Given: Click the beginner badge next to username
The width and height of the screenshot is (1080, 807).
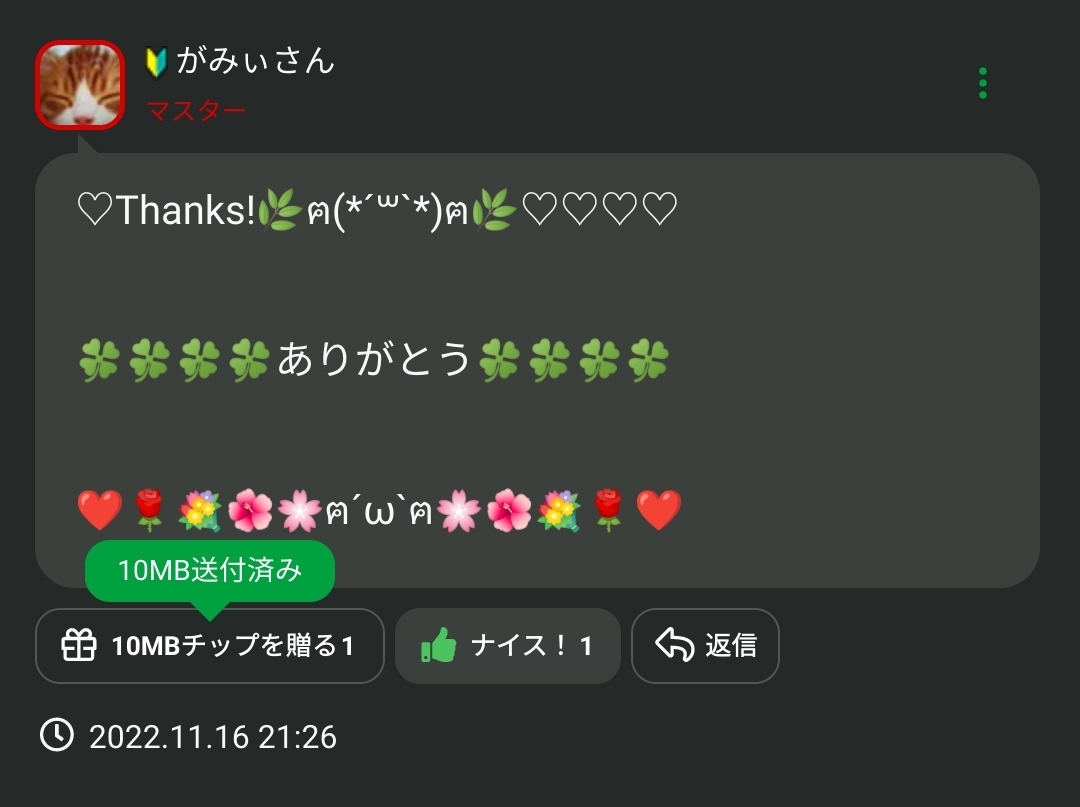Looking at the screenshot, I should point(156,62).
